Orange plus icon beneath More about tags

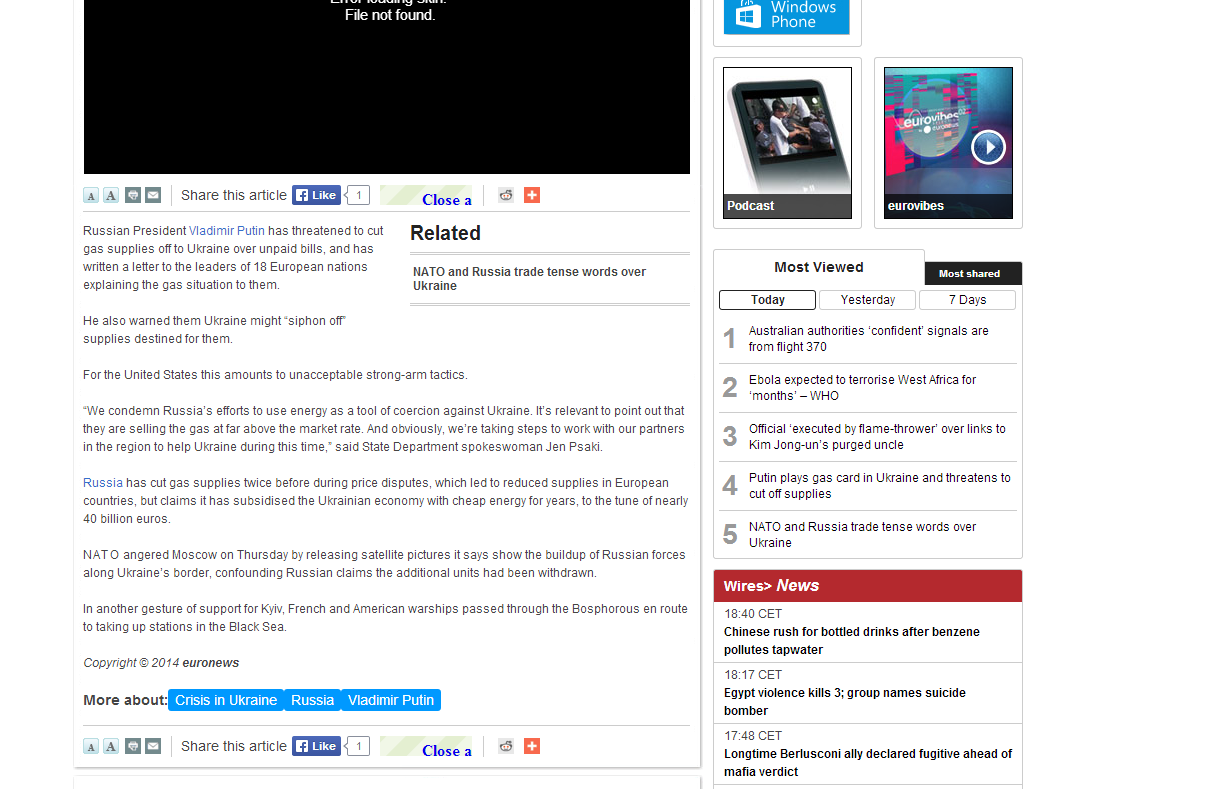pos(532,746)
